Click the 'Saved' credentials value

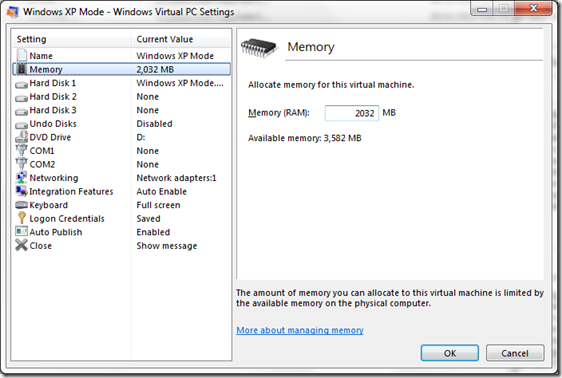[148, 219]
